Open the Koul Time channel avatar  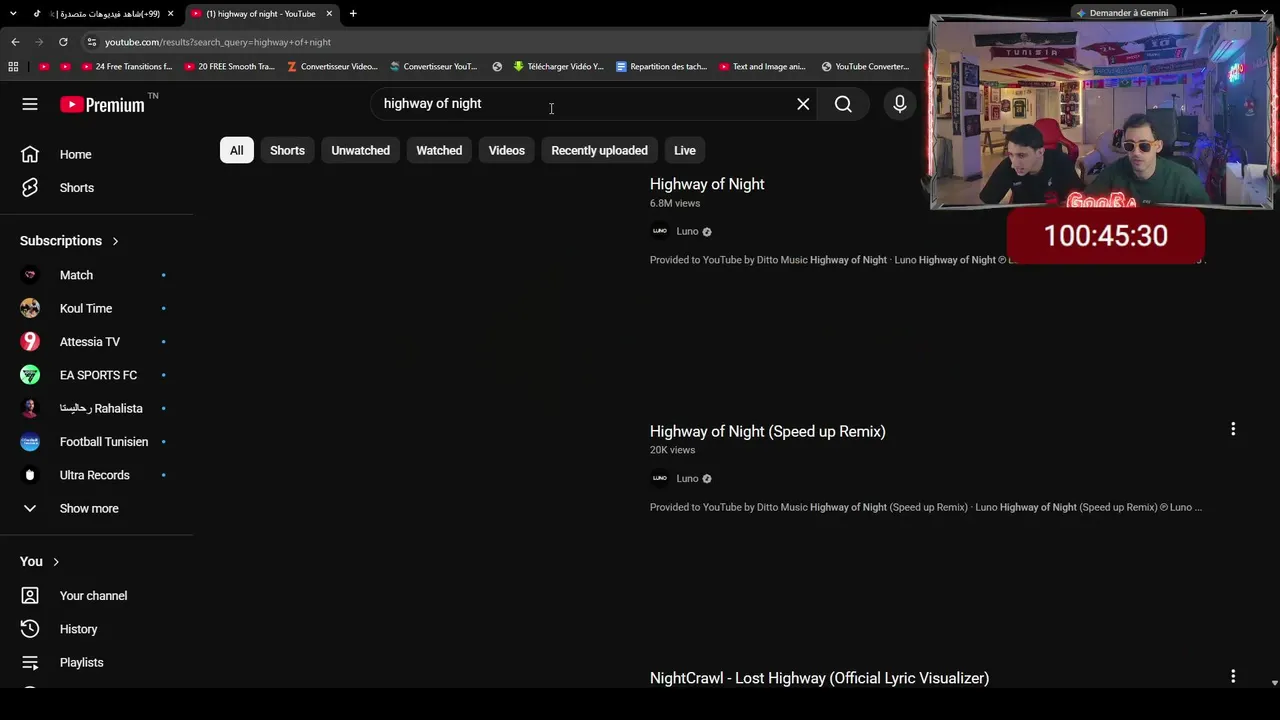coord(30,308)
